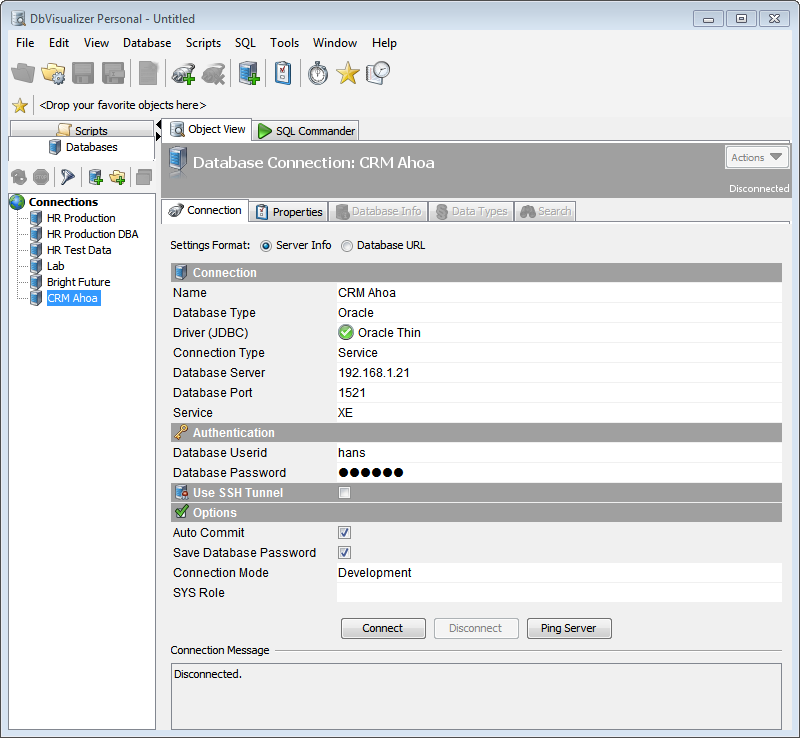The width and height of the screenshot is (800, 738).
Task: Uncheck the Auto Commit checkbox
Action: coord(344,533)
